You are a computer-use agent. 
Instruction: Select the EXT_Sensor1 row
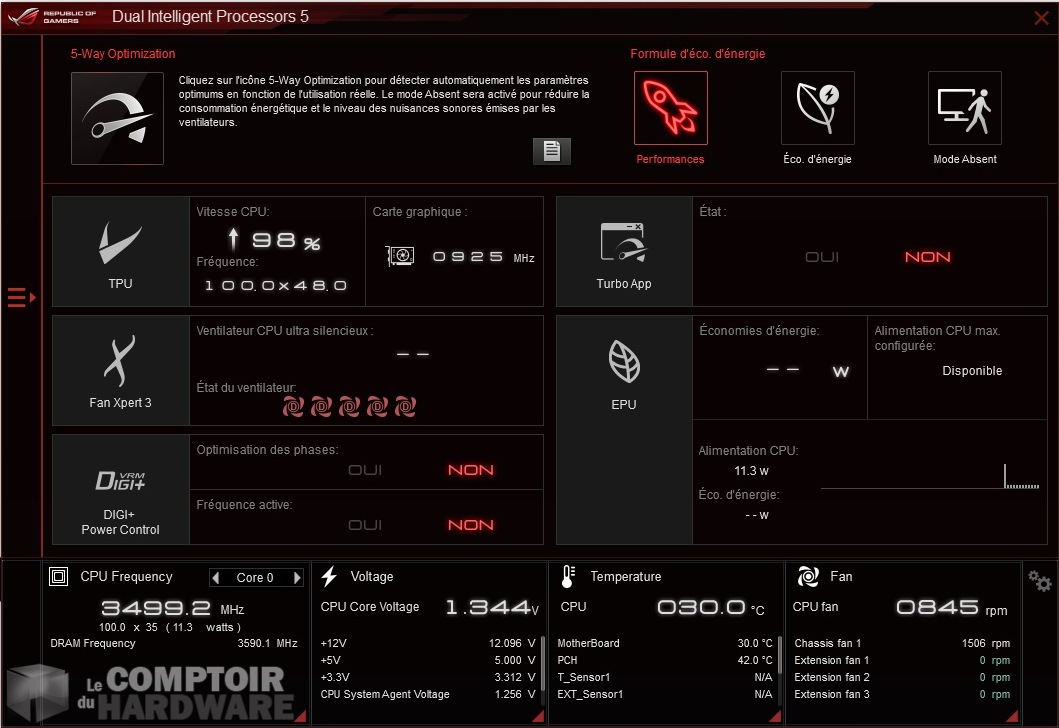coord(665,694)
